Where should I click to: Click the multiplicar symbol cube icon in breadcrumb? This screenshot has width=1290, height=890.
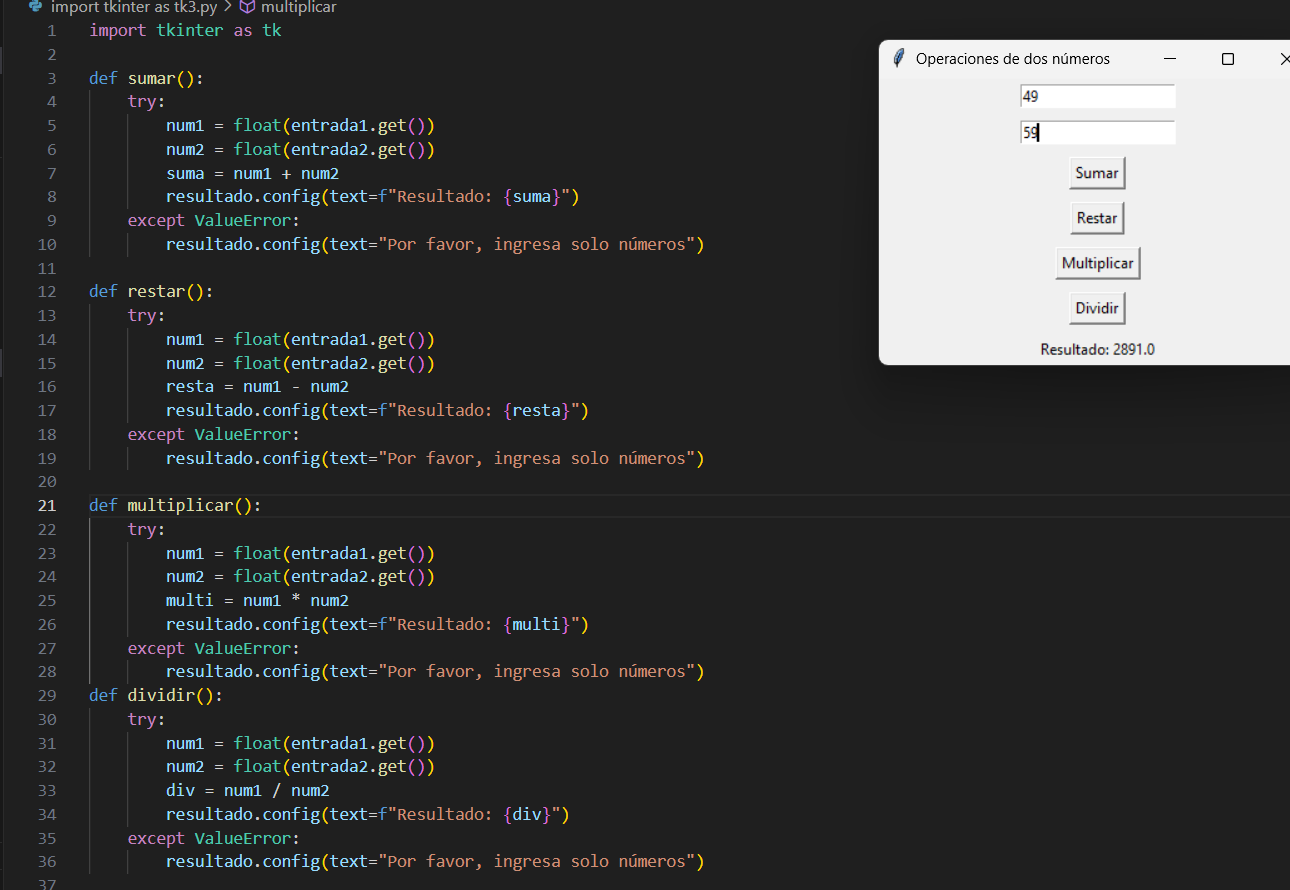[x=247, y=7]
